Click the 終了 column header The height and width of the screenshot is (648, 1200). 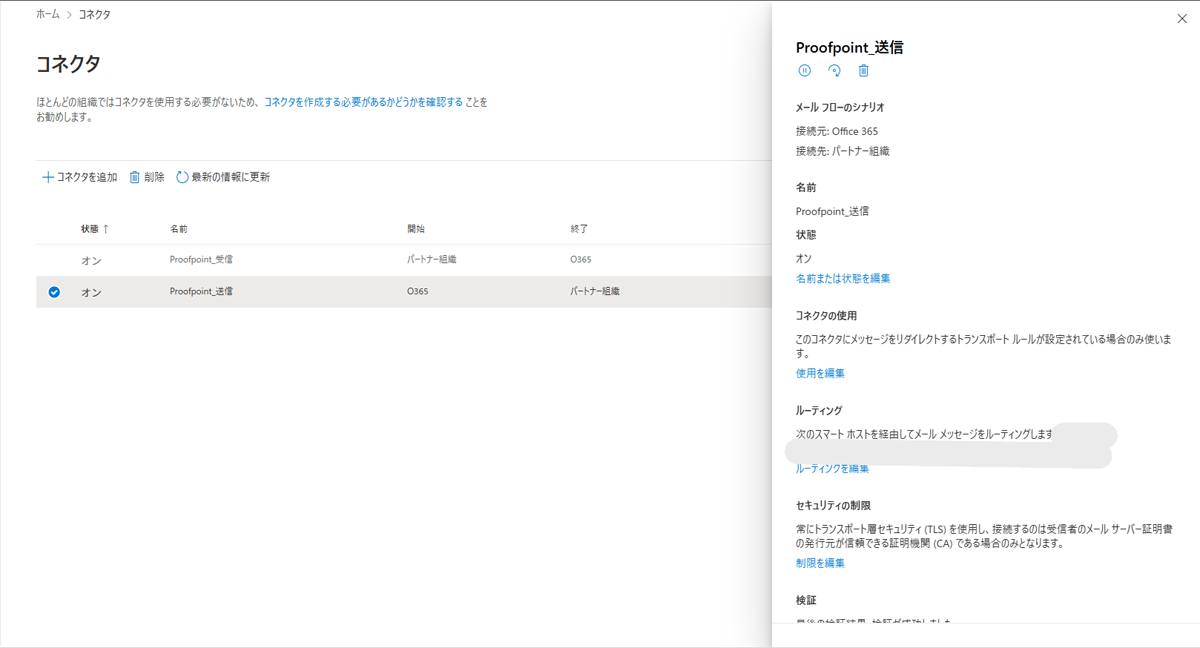coord(579,229)
